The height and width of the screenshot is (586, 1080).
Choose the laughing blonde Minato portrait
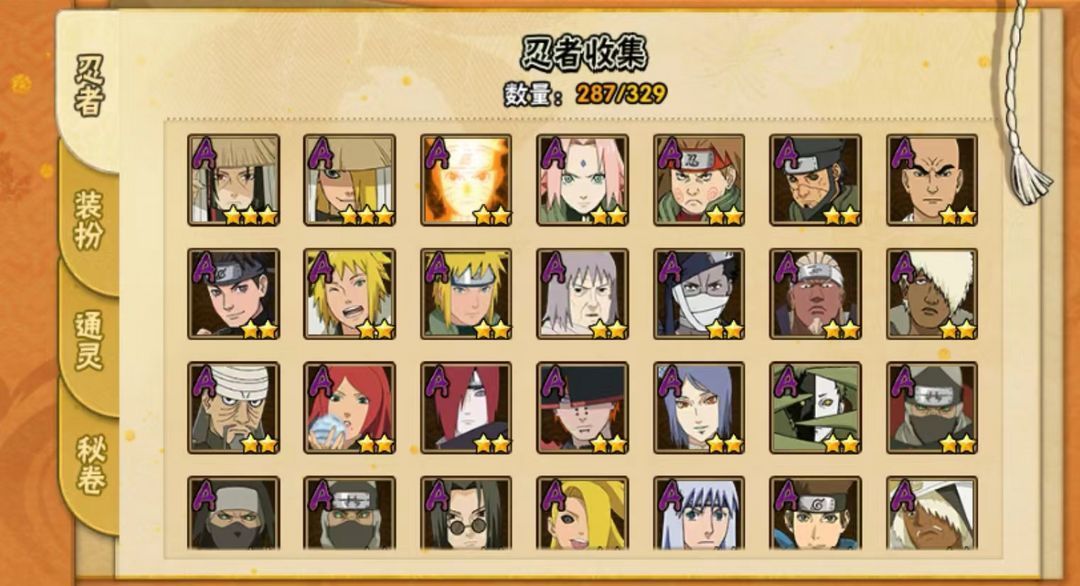click(350, 294)
